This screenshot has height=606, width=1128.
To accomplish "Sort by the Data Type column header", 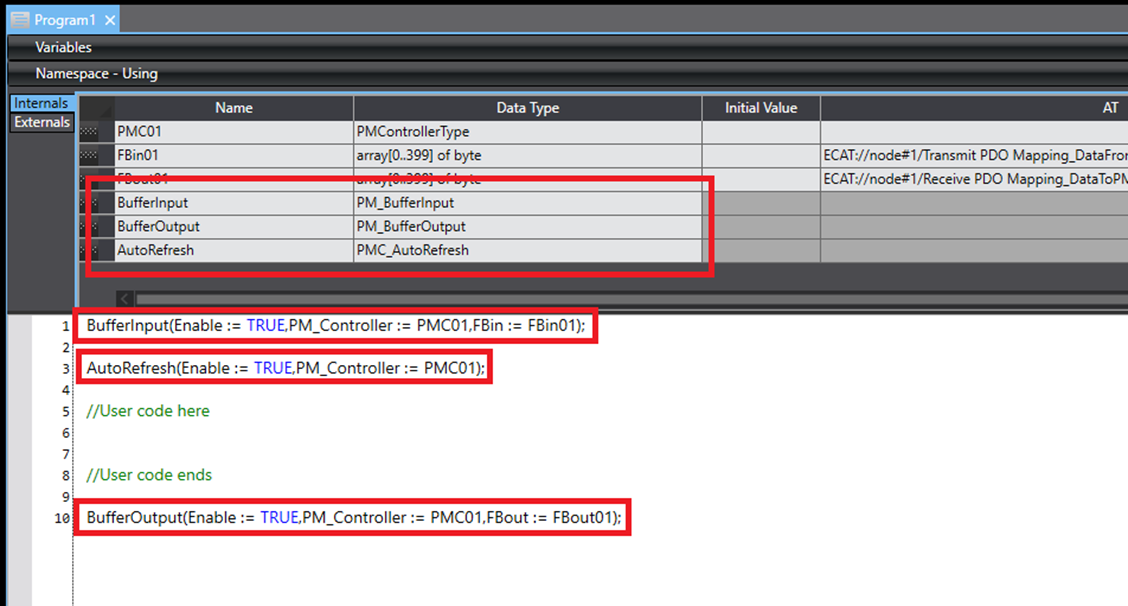I will pyautogui.click(x=527, y=108).
